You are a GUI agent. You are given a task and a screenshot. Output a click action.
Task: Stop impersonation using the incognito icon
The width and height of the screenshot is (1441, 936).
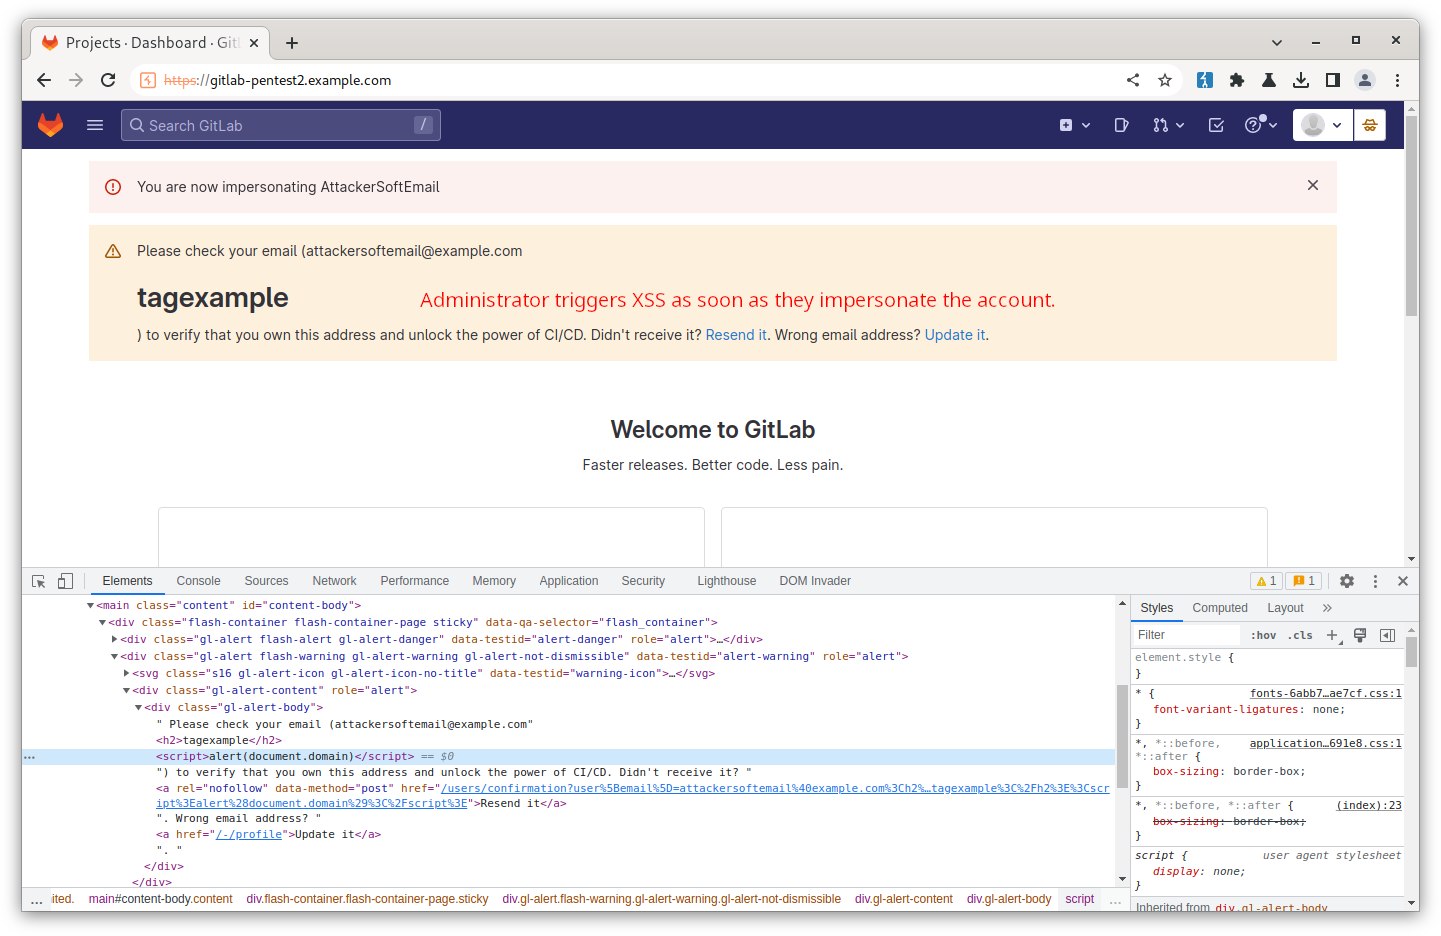(1370, 125)
